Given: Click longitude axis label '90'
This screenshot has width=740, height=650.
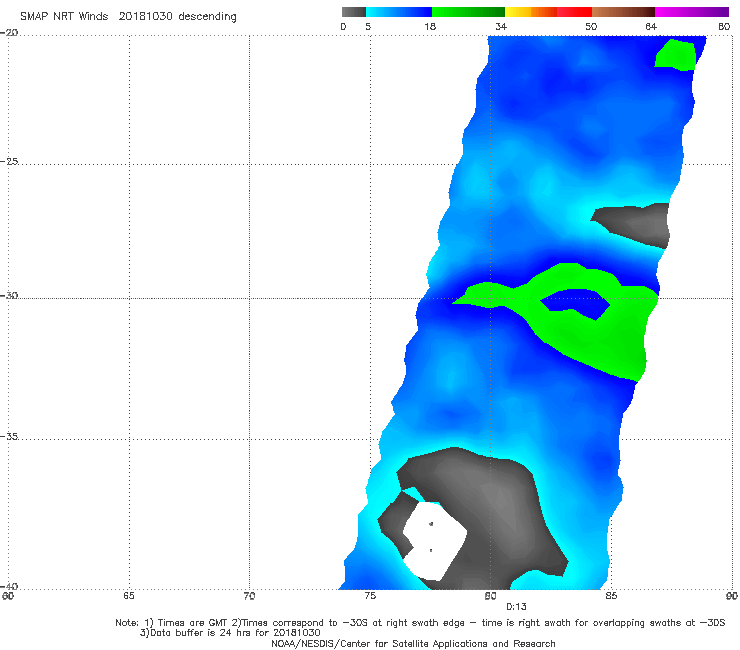Looking at the screenshot, I should tap(732, 596).
